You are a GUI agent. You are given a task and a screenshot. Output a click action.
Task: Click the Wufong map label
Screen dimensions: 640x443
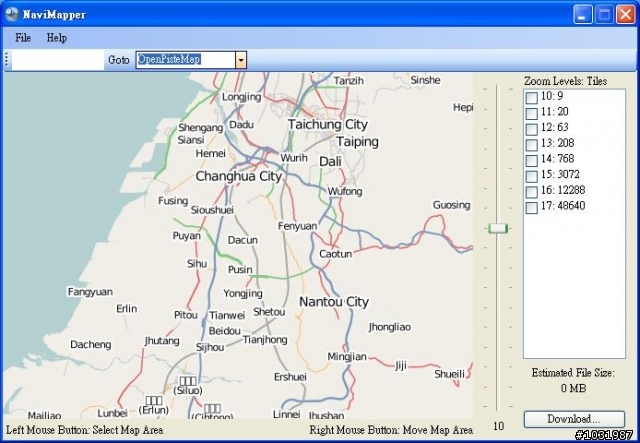[345, 191]
